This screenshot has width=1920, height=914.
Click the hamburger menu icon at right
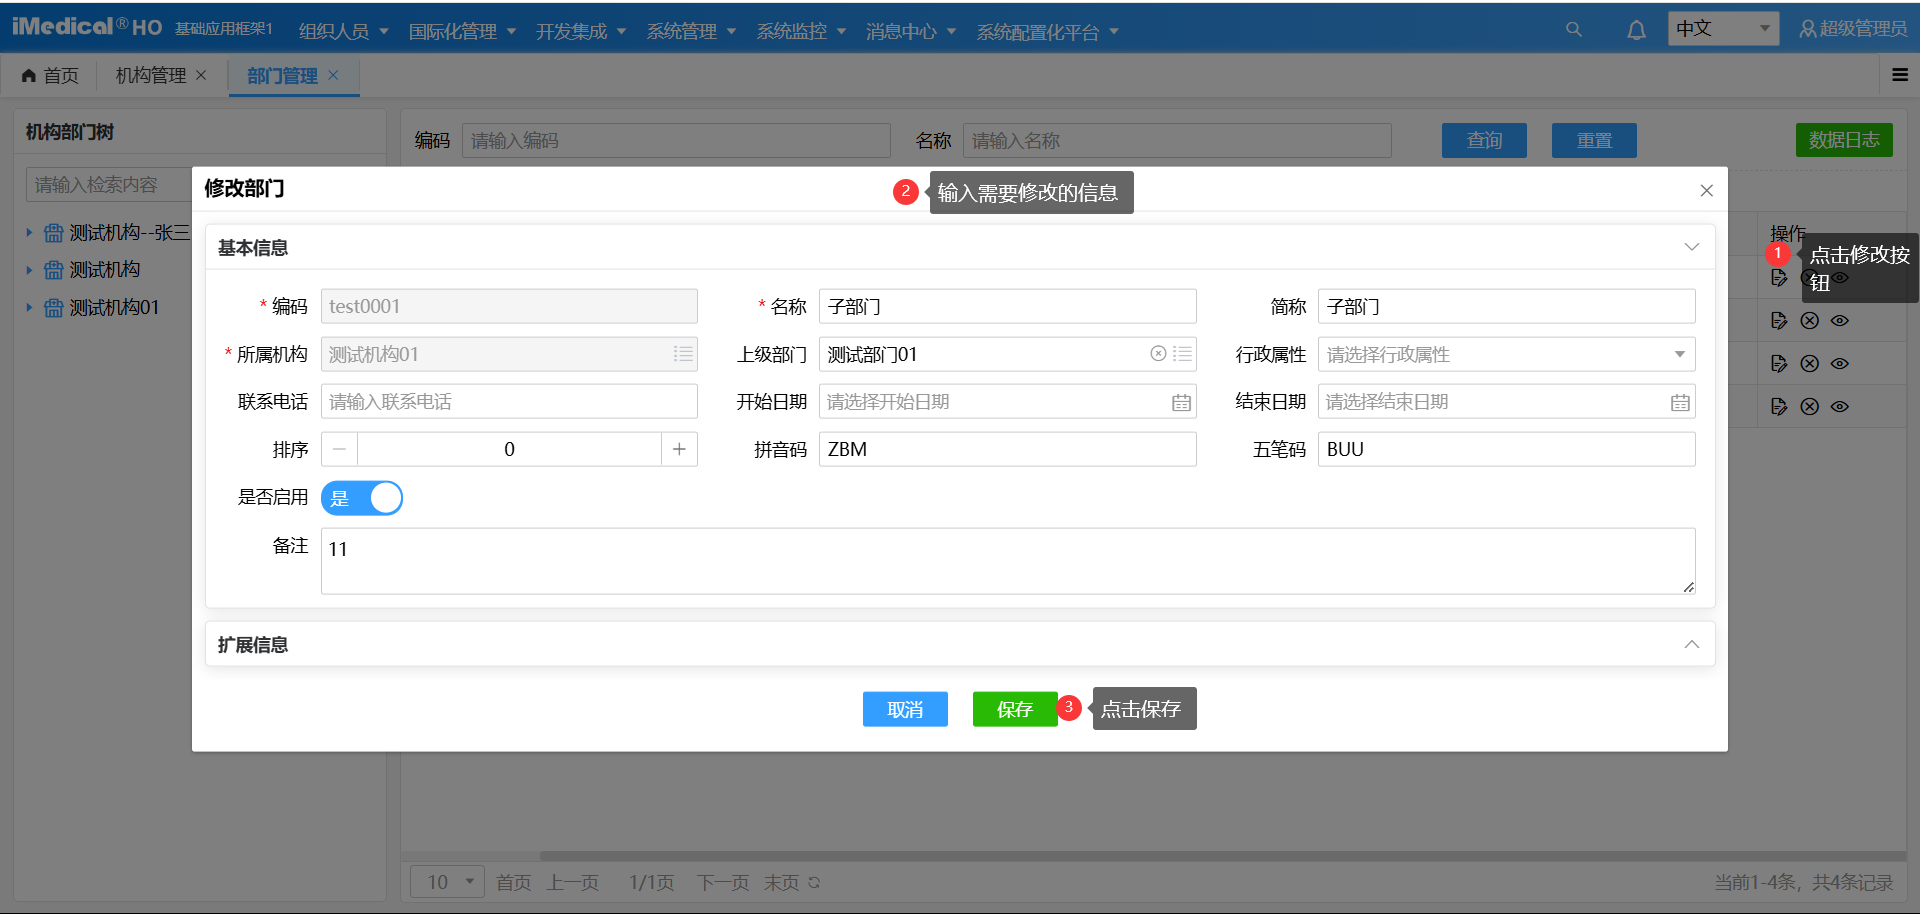tap(1900, 75)
